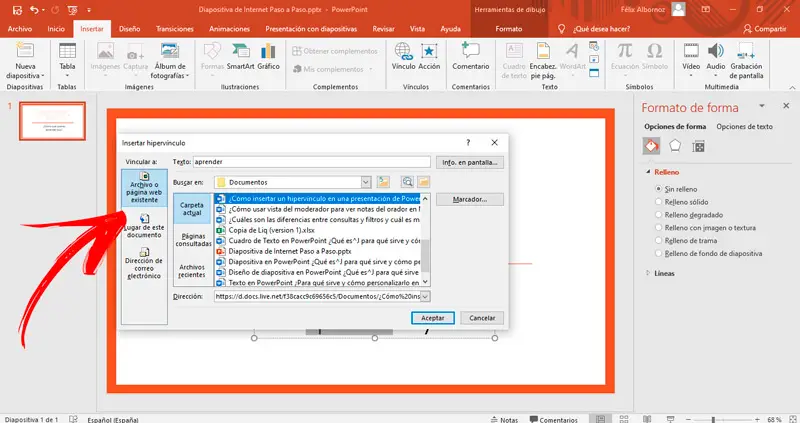Choose Carpeta actual view
This screenshot has width=800, height=423.
click(x=192, y=209)
